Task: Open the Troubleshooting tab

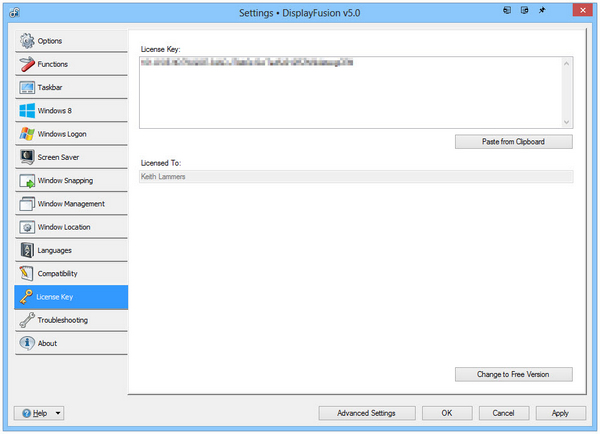Action: [71, 320]
